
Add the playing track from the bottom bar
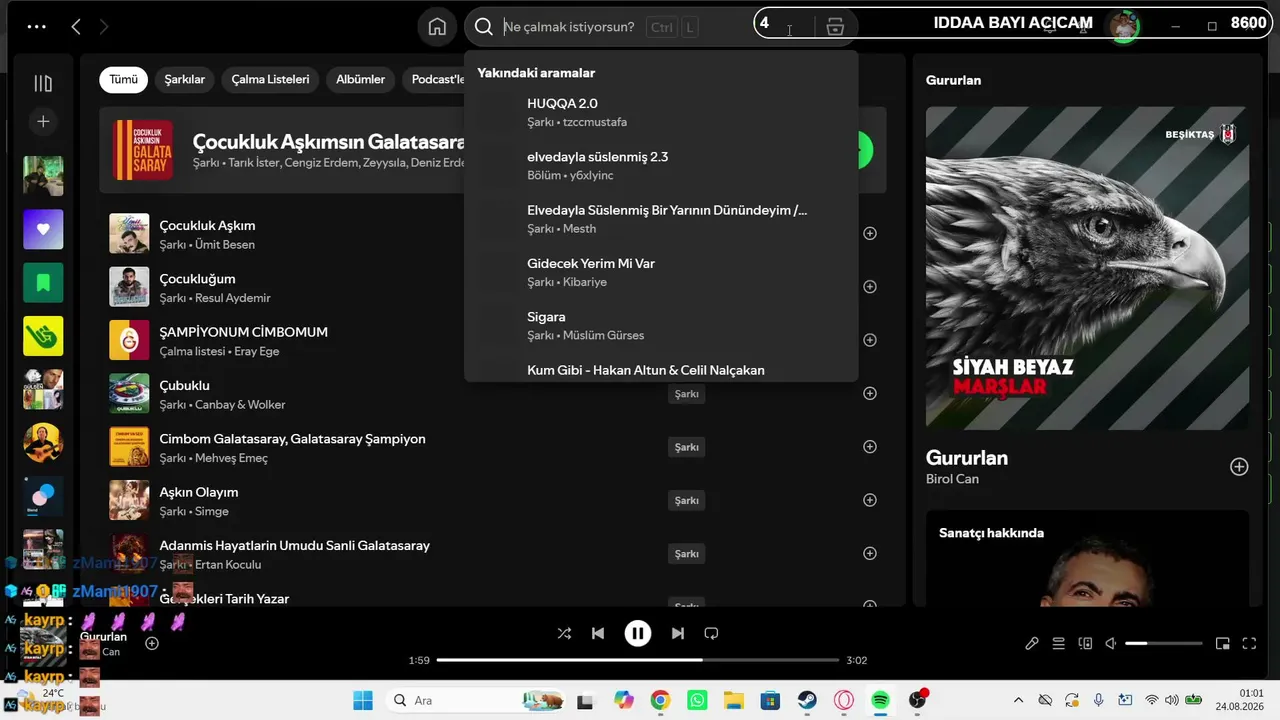click(152, 643)
